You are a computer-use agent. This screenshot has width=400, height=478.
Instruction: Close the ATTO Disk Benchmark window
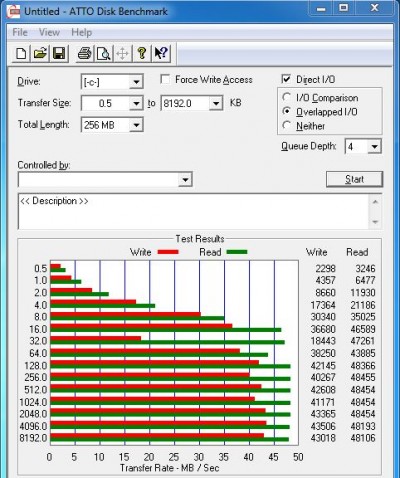point(375,8)
